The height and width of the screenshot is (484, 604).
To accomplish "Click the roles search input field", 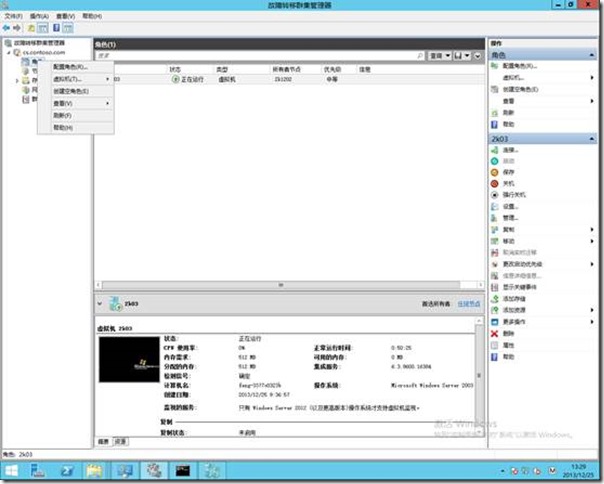I will pyautogui.click(x=256, y=56).
